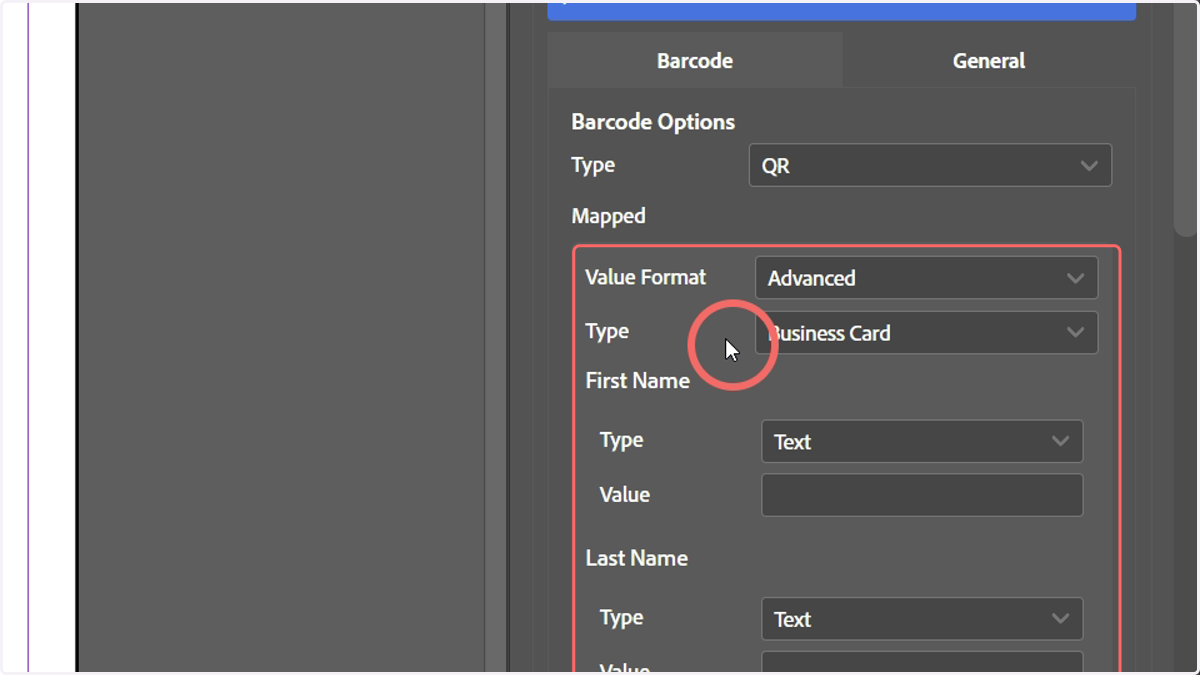Switch to the Barcode tab
Image resolution: width=1200 pixels, height=675 pixels.
click(695, 61)
